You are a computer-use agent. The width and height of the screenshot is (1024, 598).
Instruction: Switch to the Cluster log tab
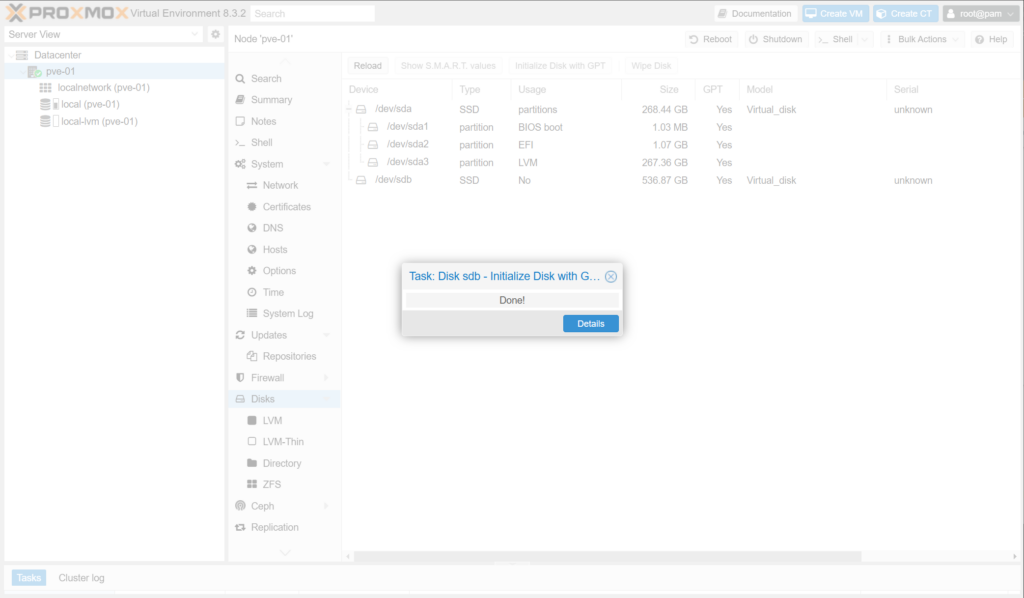(x=81, y=578)
